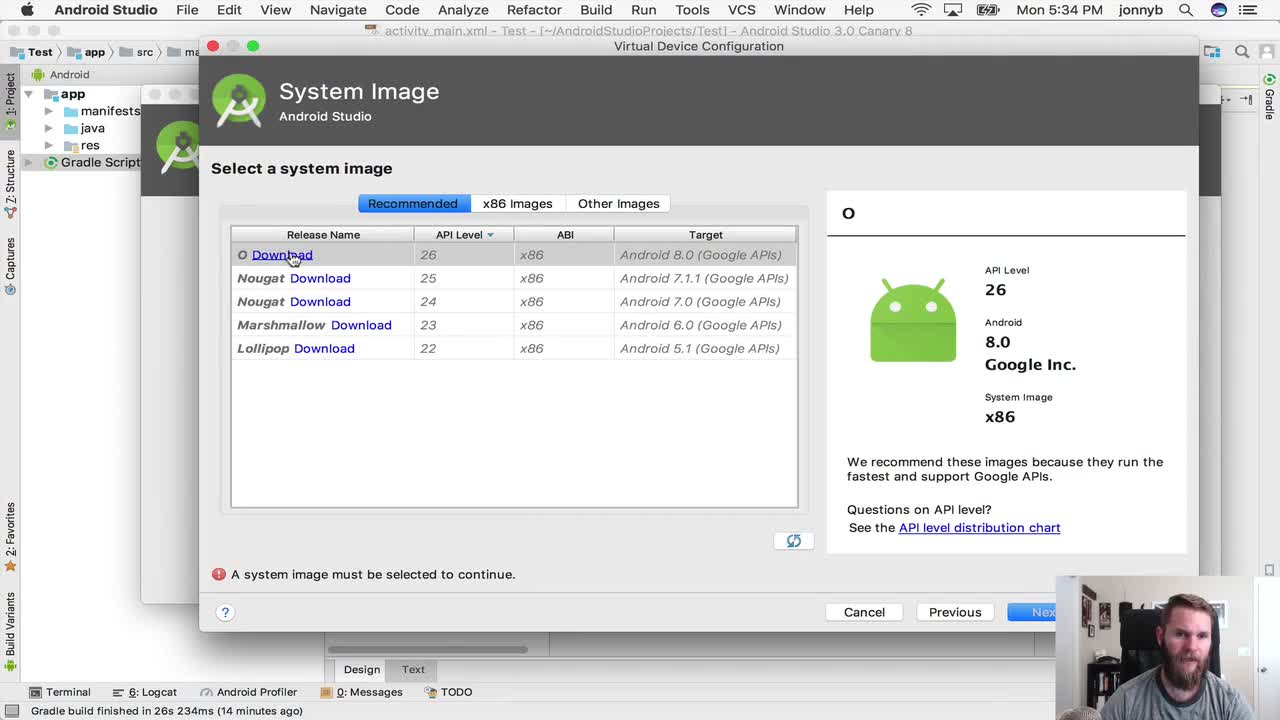
Task: Click the Release Name column header
Action: click(x=323, y=235)
